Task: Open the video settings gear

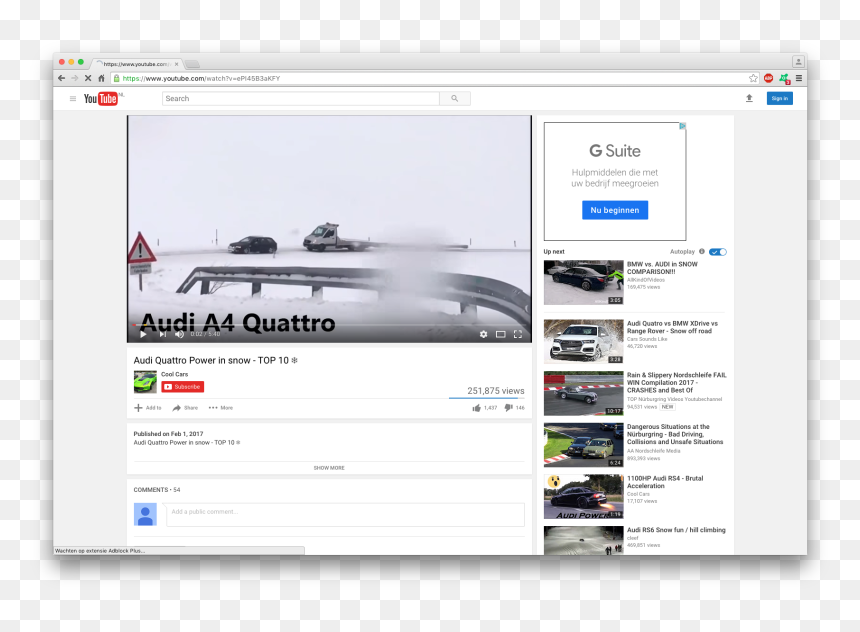Action: [x=483, y=334]
